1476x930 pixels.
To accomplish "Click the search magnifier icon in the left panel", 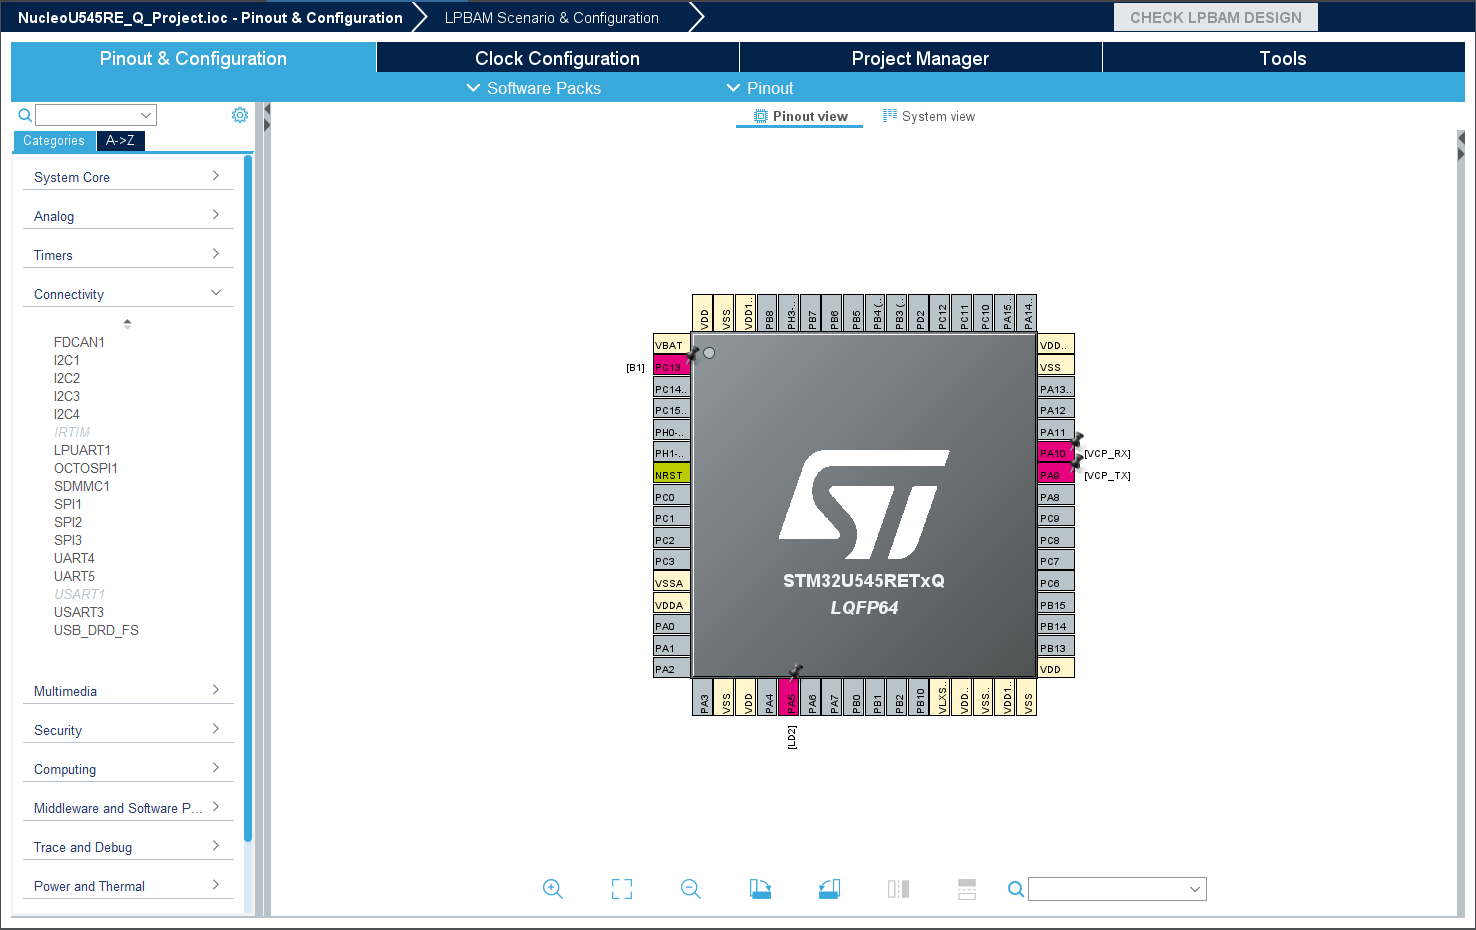I will tap(25, 115).
